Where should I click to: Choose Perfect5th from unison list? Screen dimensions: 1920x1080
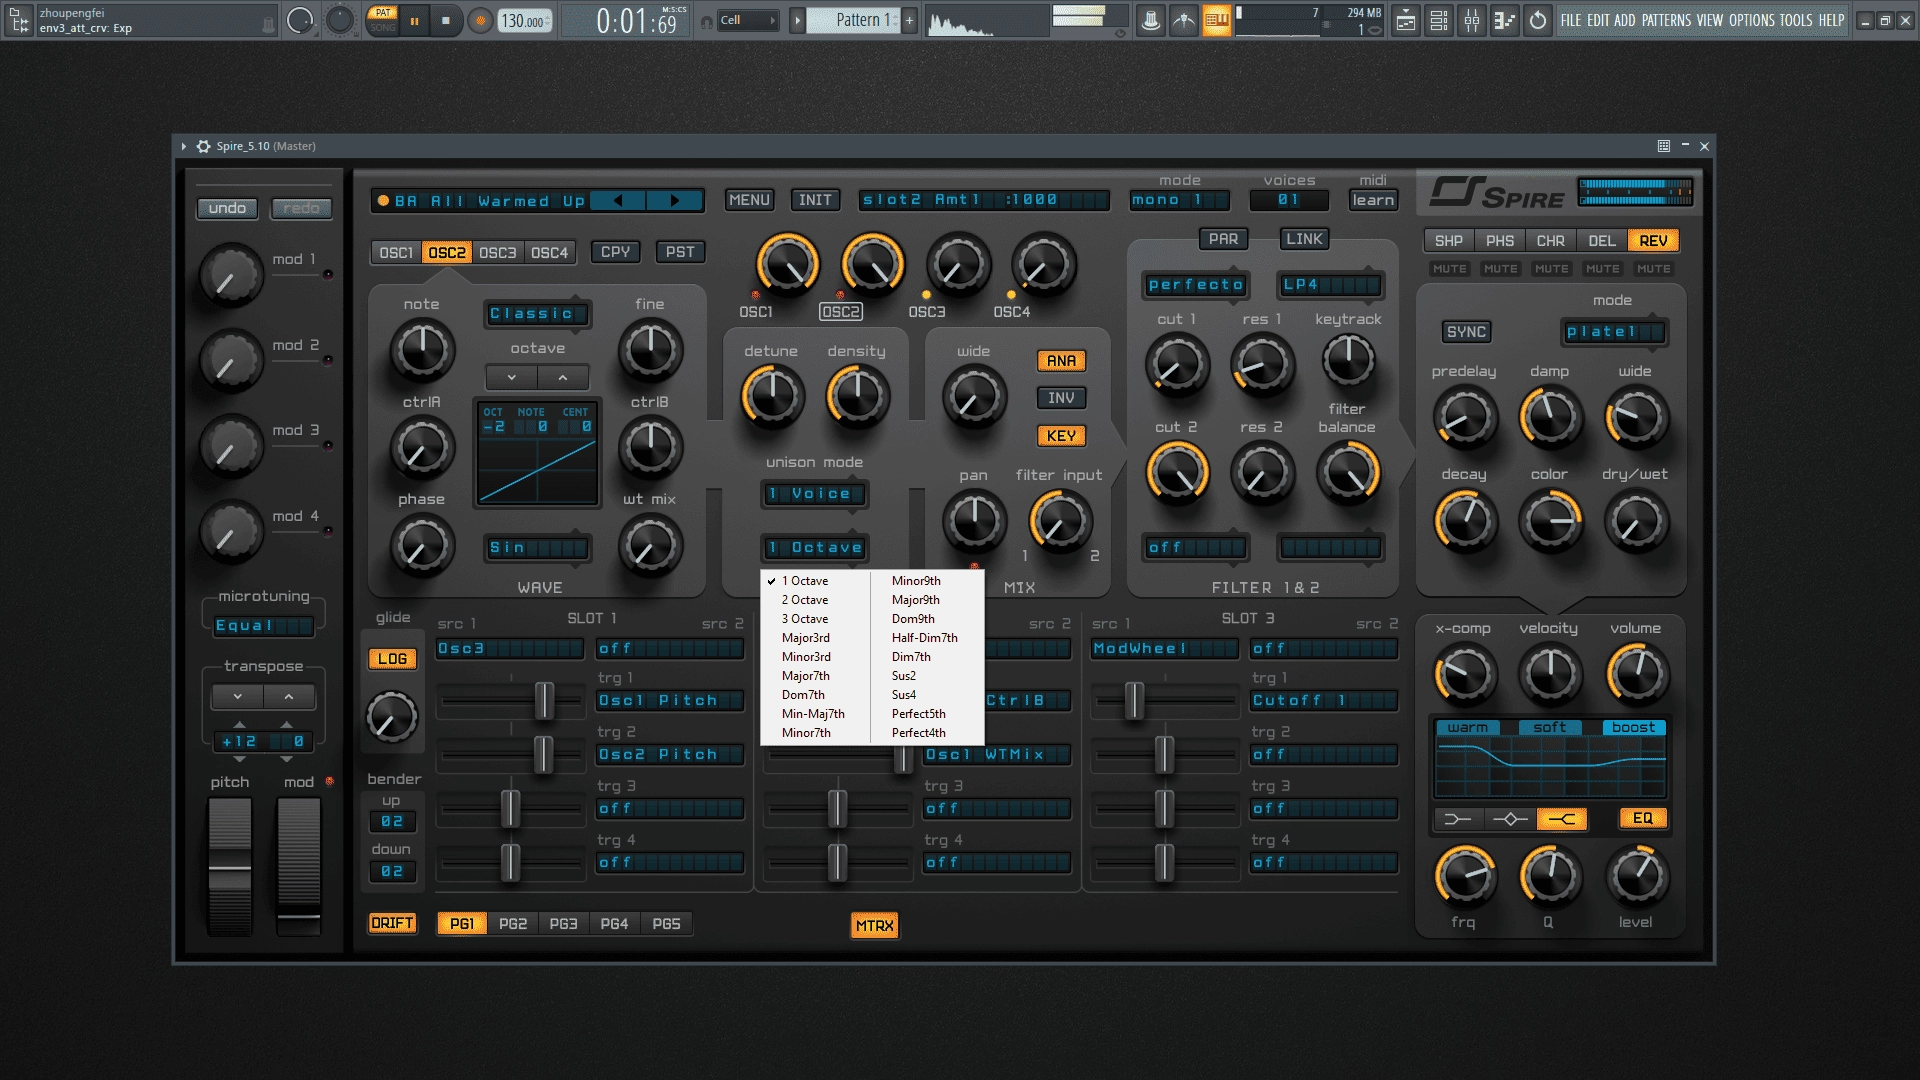[x=919, y=714]
